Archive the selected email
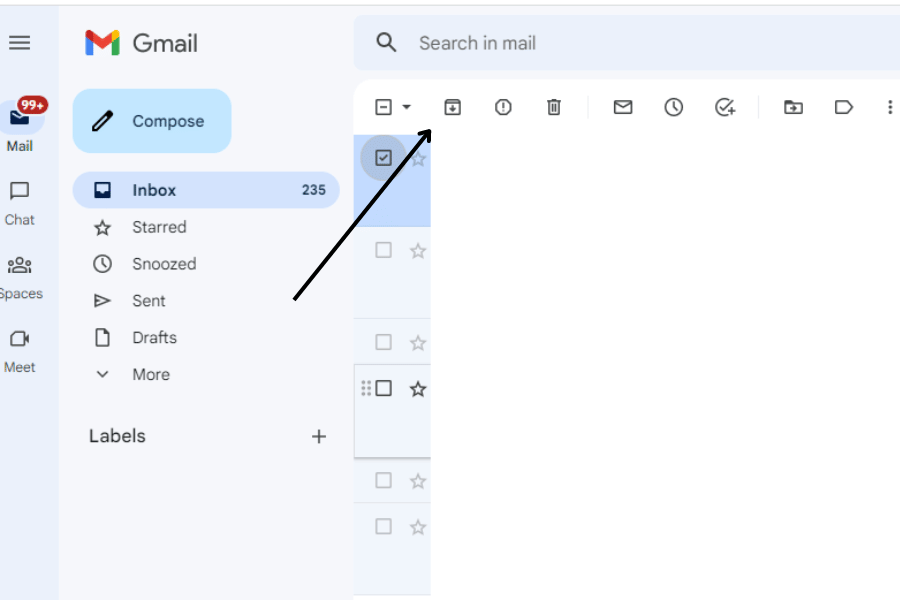 click(452, 107)
